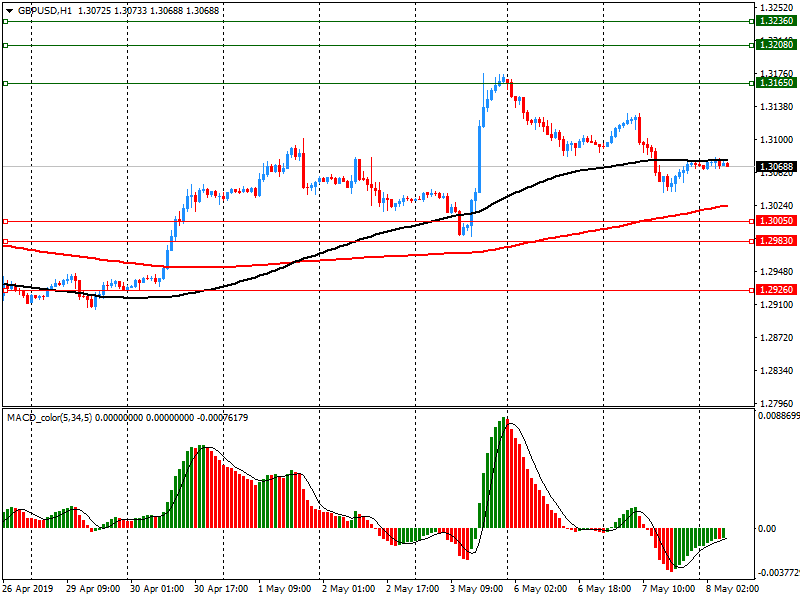This screenshot has height=600, width=800.
Task: Select the red horizontal line at 1.29260
Action: 400,290
